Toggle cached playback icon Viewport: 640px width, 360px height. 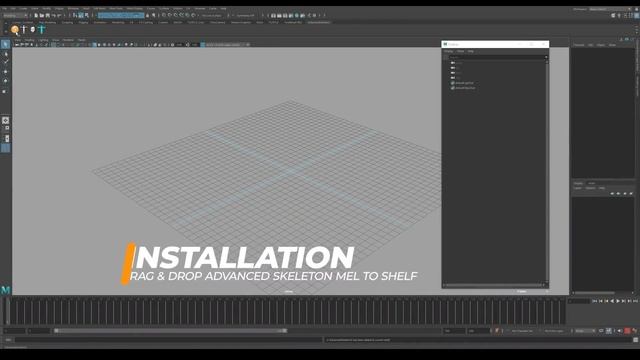(609, 331)
